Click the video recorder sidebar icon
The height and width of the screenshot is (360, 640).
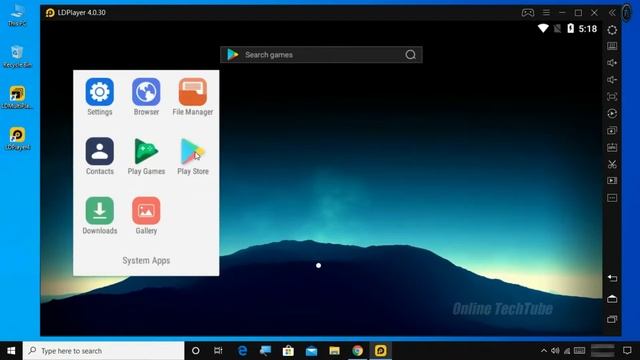(x=612, y=181)
